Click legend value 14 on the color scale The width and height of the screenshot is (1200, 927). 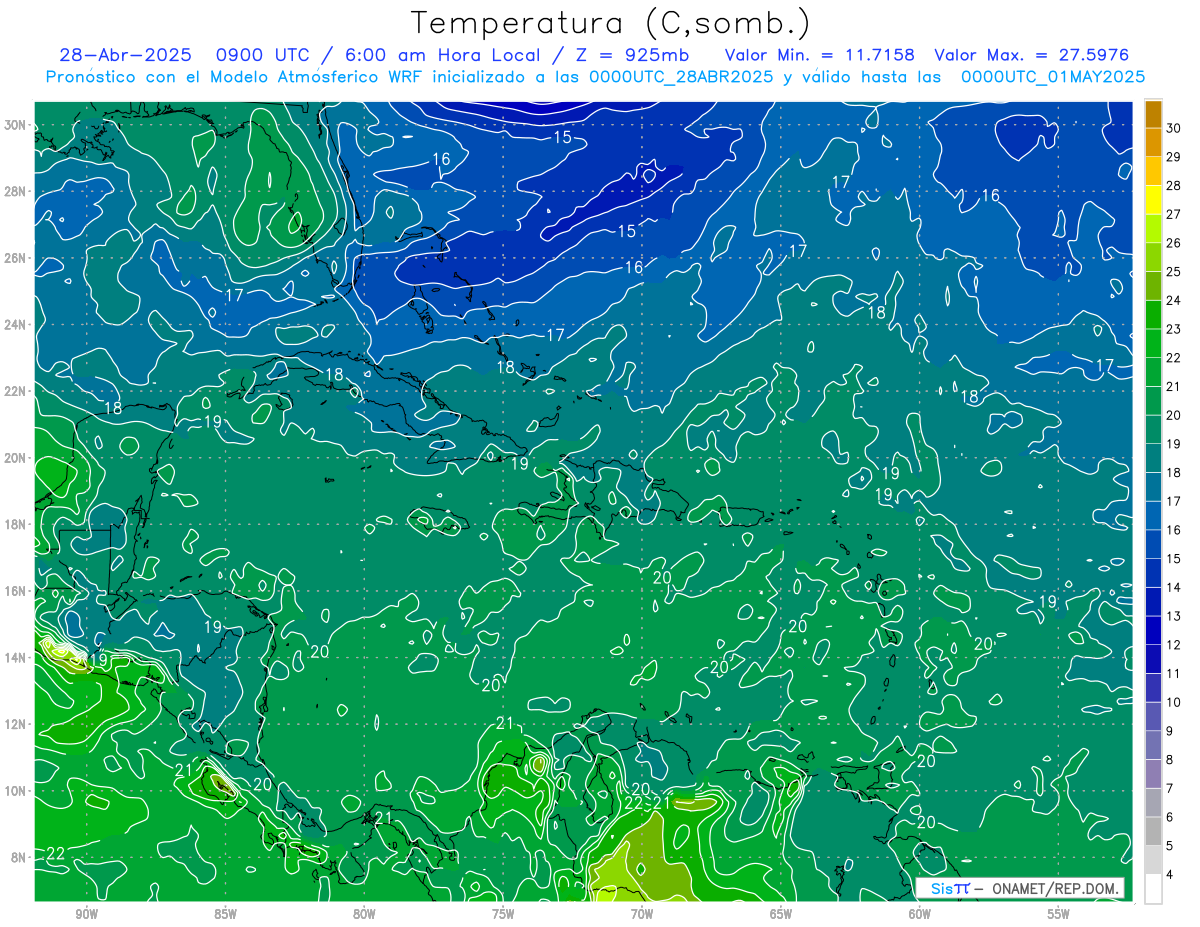click(x=1174, y=588)
